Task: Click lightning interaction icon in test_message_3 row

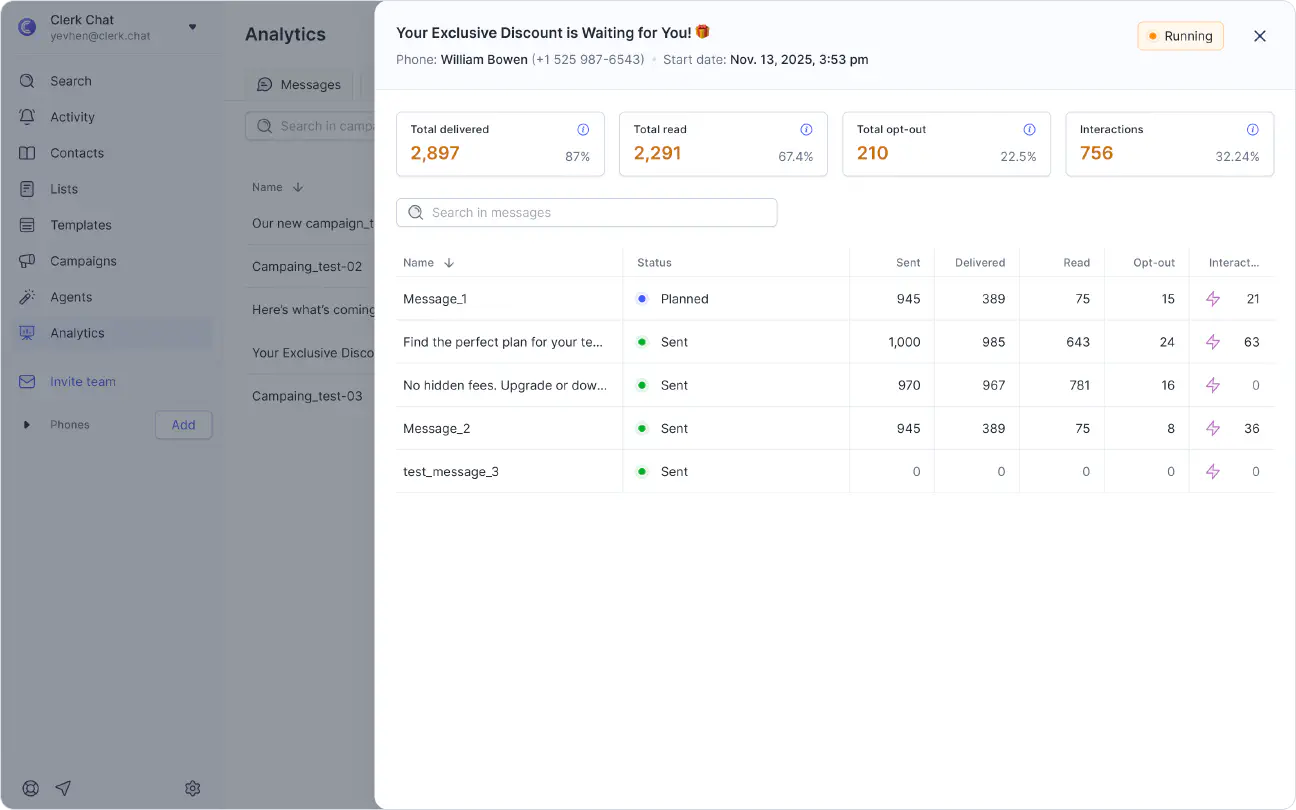Action: [1213, 472]
